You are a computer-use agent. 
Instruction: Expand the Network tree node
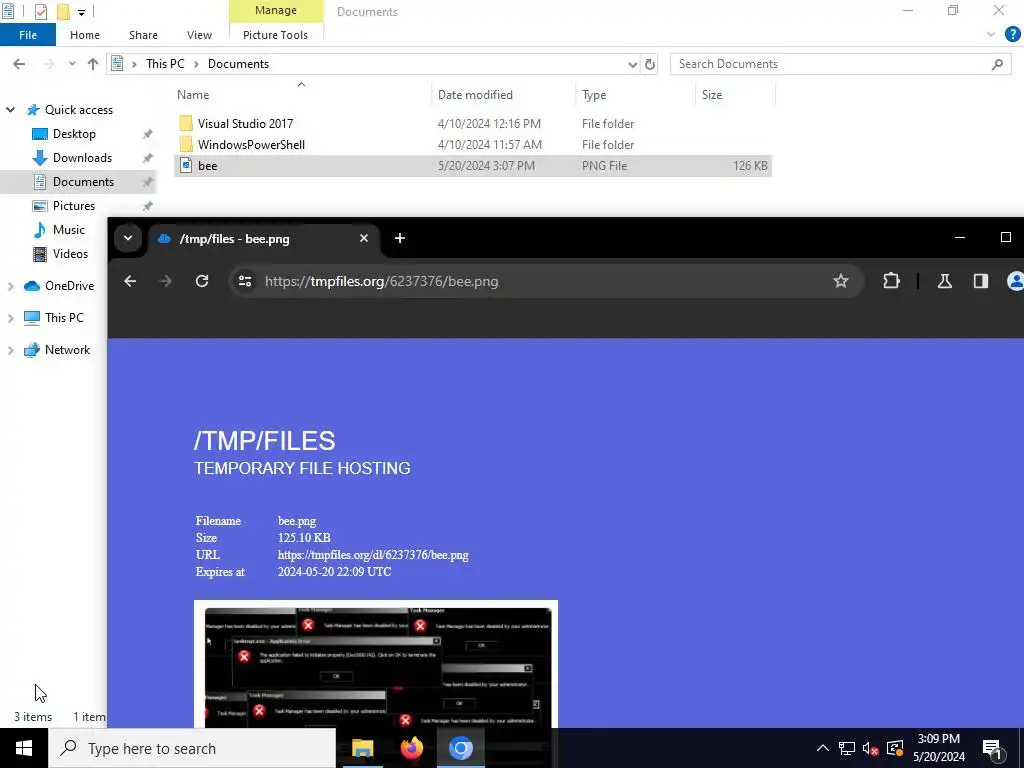point(10,350)
